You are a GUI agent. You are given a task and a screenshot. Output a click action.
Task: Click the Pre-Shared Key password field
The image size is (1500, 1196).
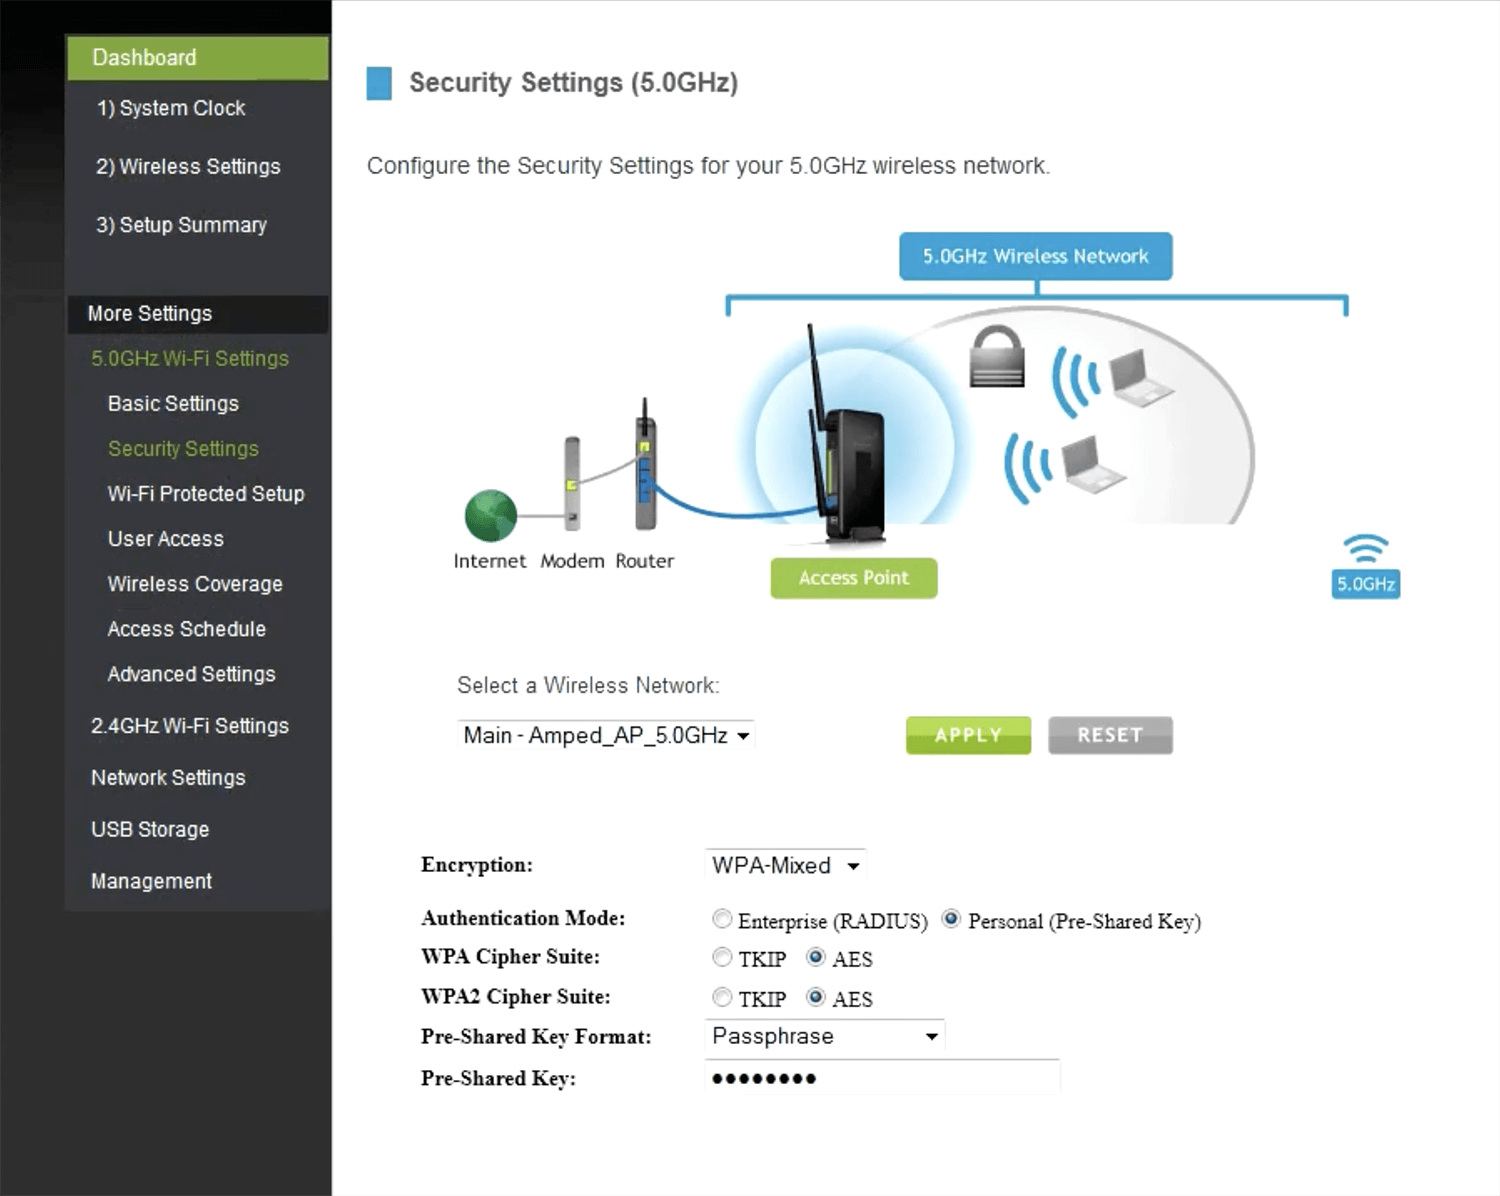[x=880, y=1078]
